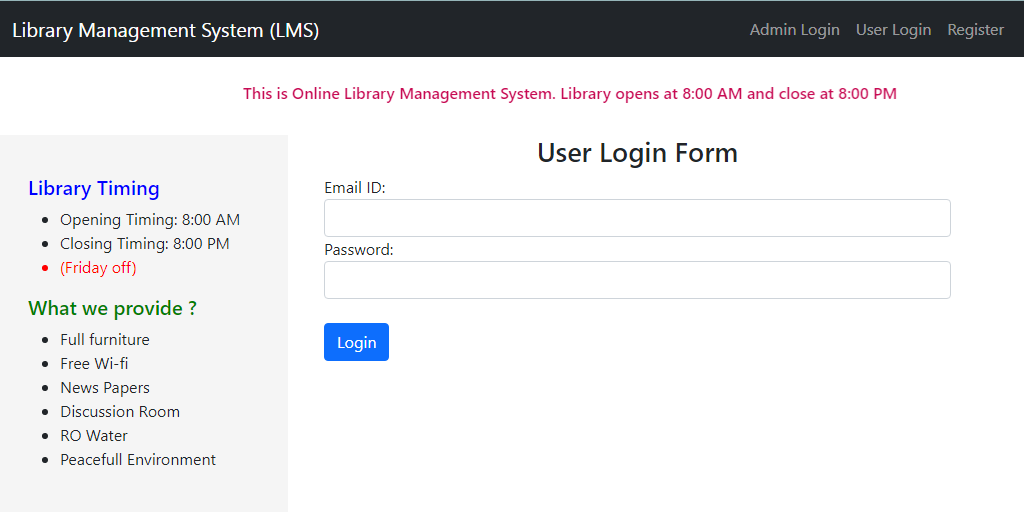Image resolution: width=1024 pixels, height=512 pixels.
Task: Focus the Email ID input field
Action: pyautogui.click(x=637, y=218)
